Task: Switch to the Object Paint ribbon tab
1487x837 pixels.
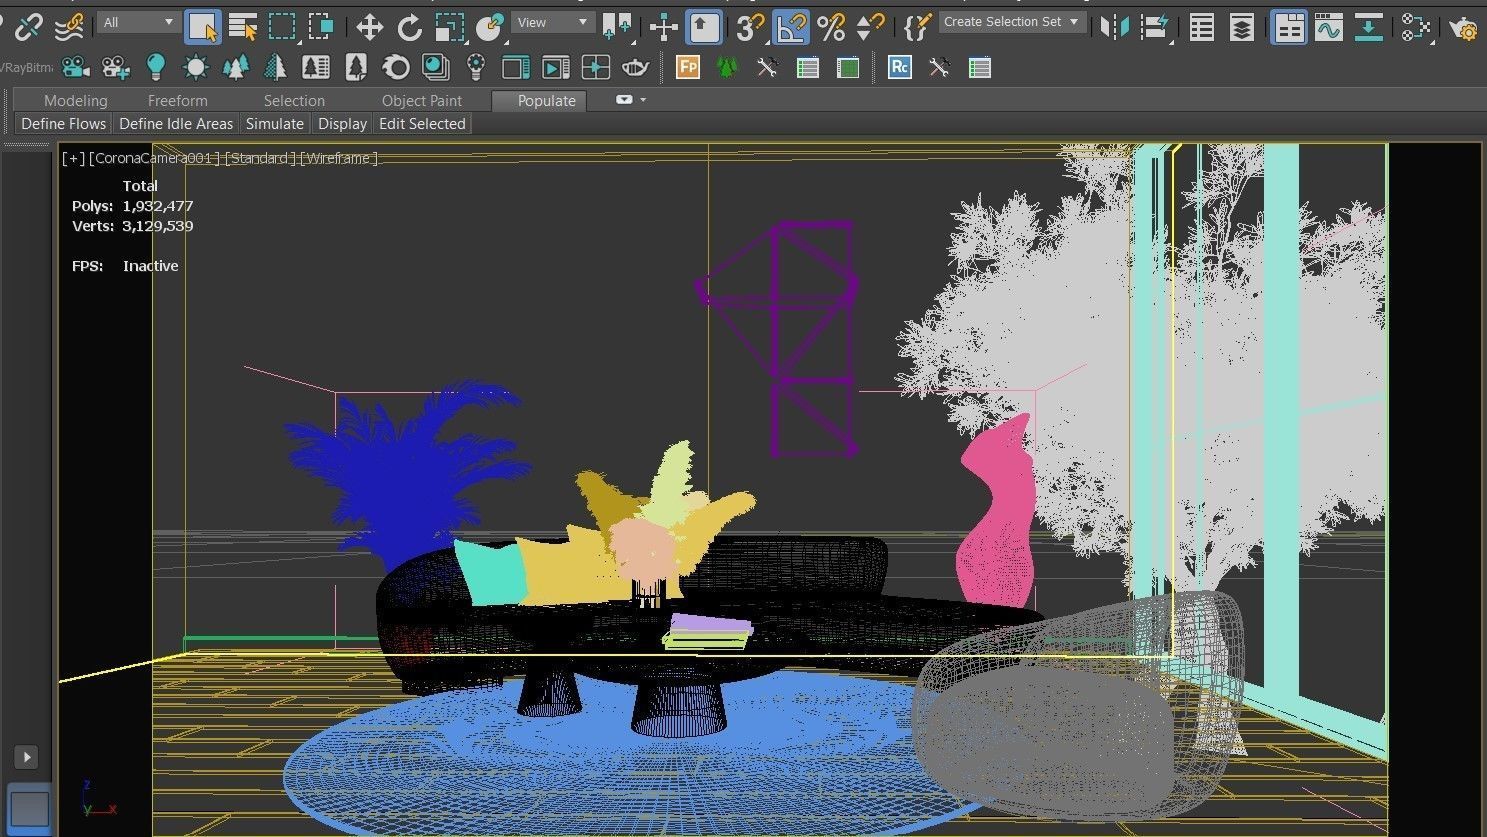Action: [x=421, y=100]
